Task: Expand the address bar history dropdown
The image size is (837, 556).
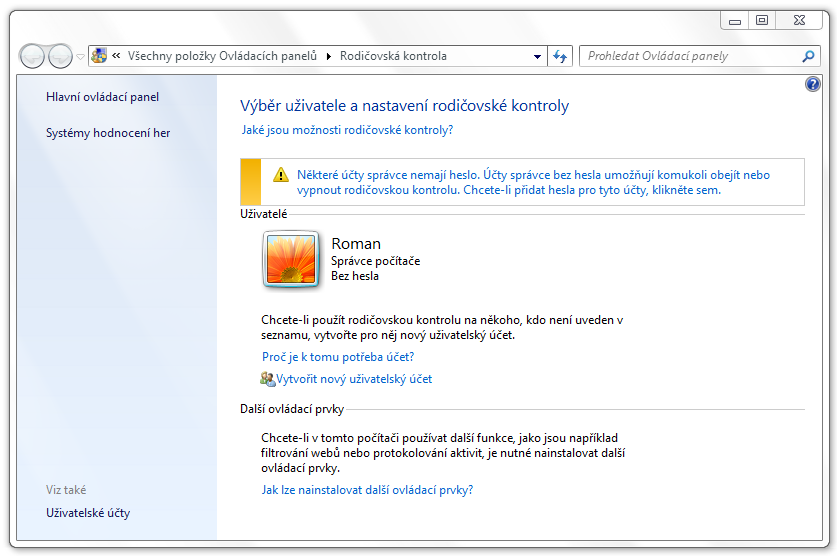Action: tap(537, 56)
